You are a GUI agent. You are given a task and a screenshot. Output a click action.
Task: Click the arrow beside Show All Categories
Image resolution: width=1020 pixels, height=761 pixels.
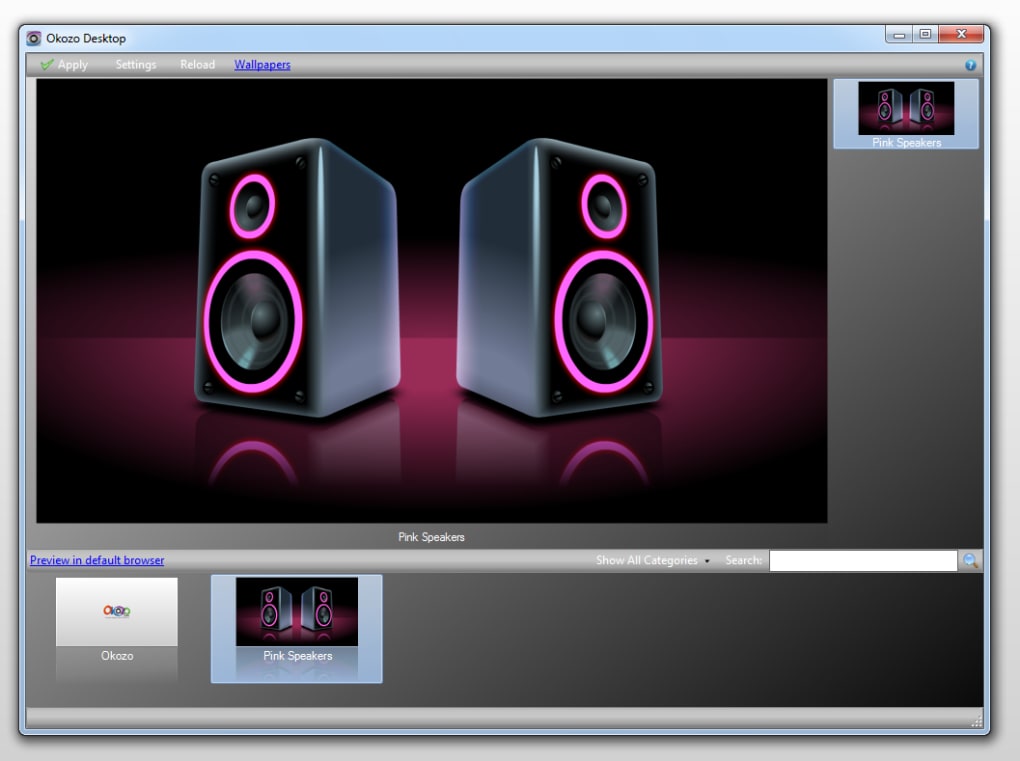(x=708, y=561)
